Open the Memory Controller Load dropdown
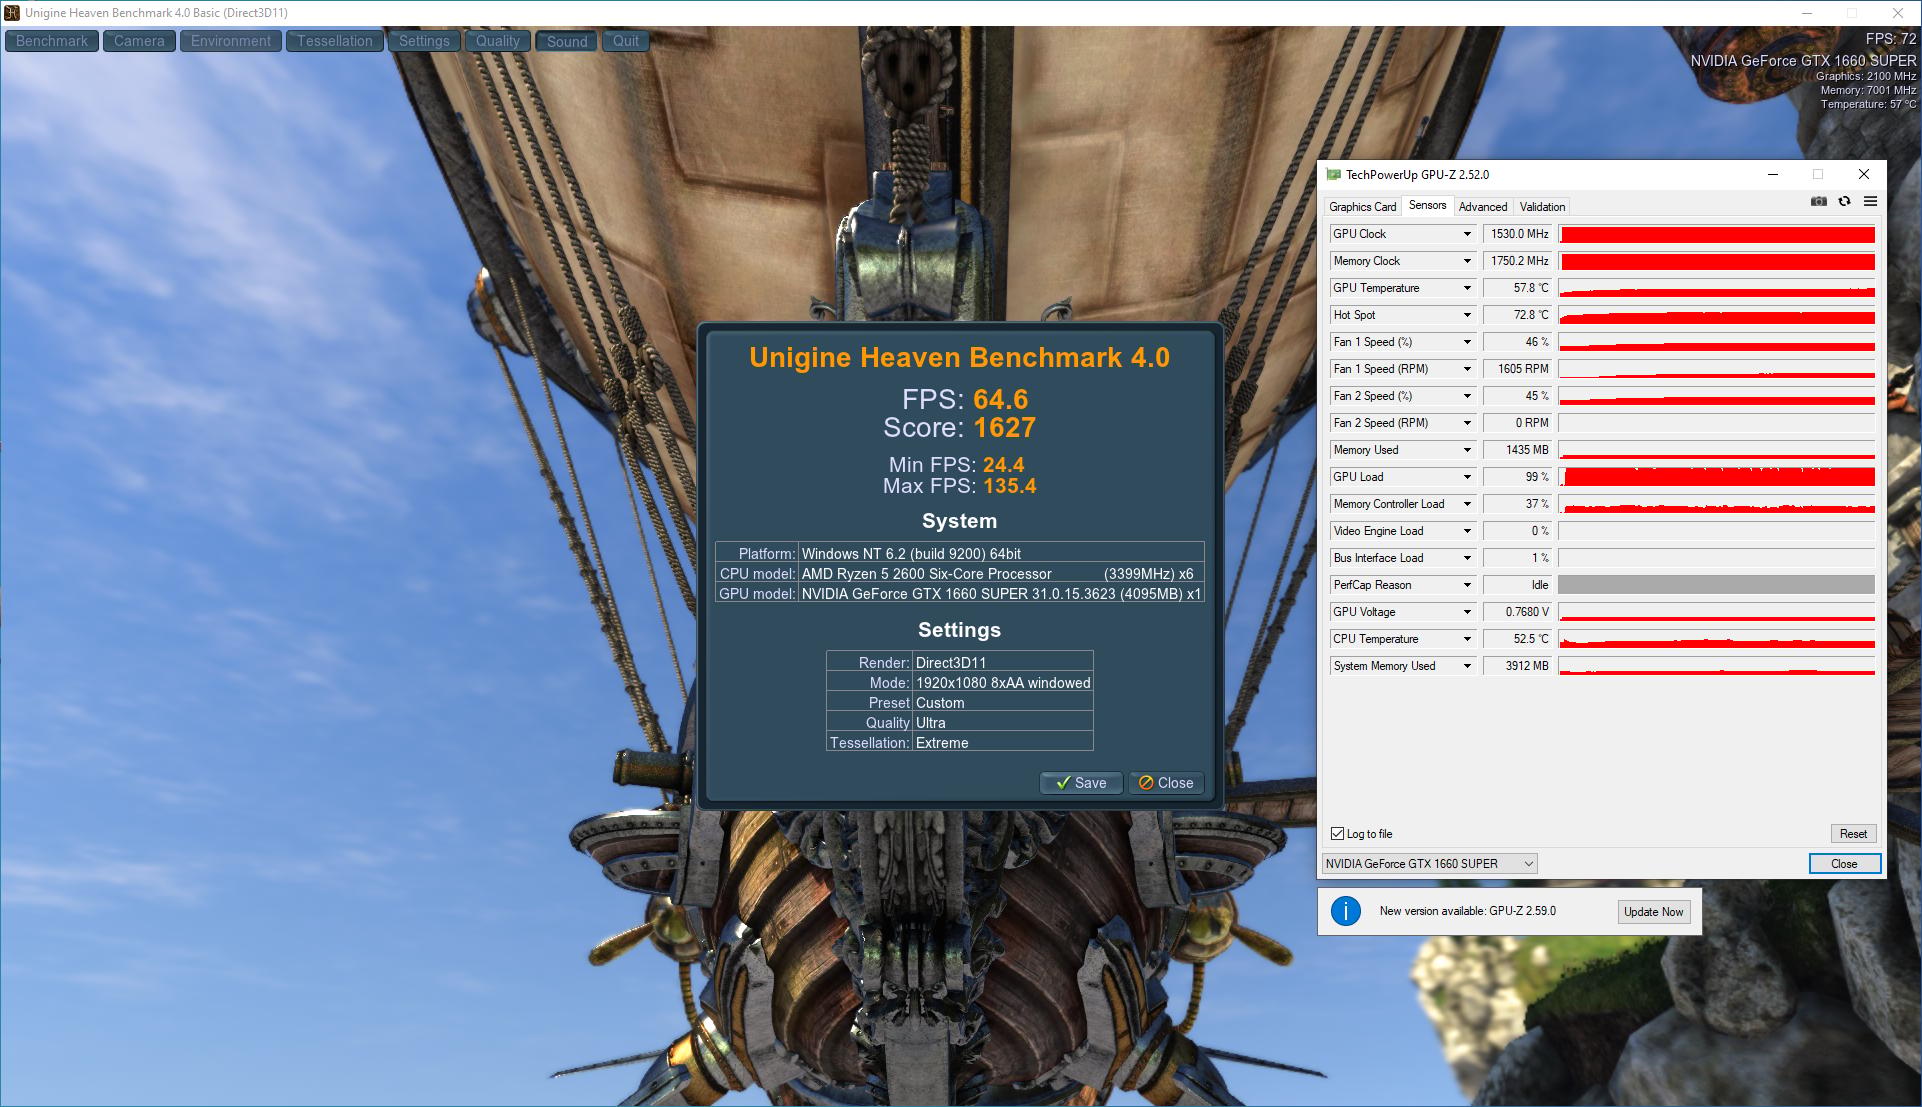 pyautogui.click(x=1467, y=504)
